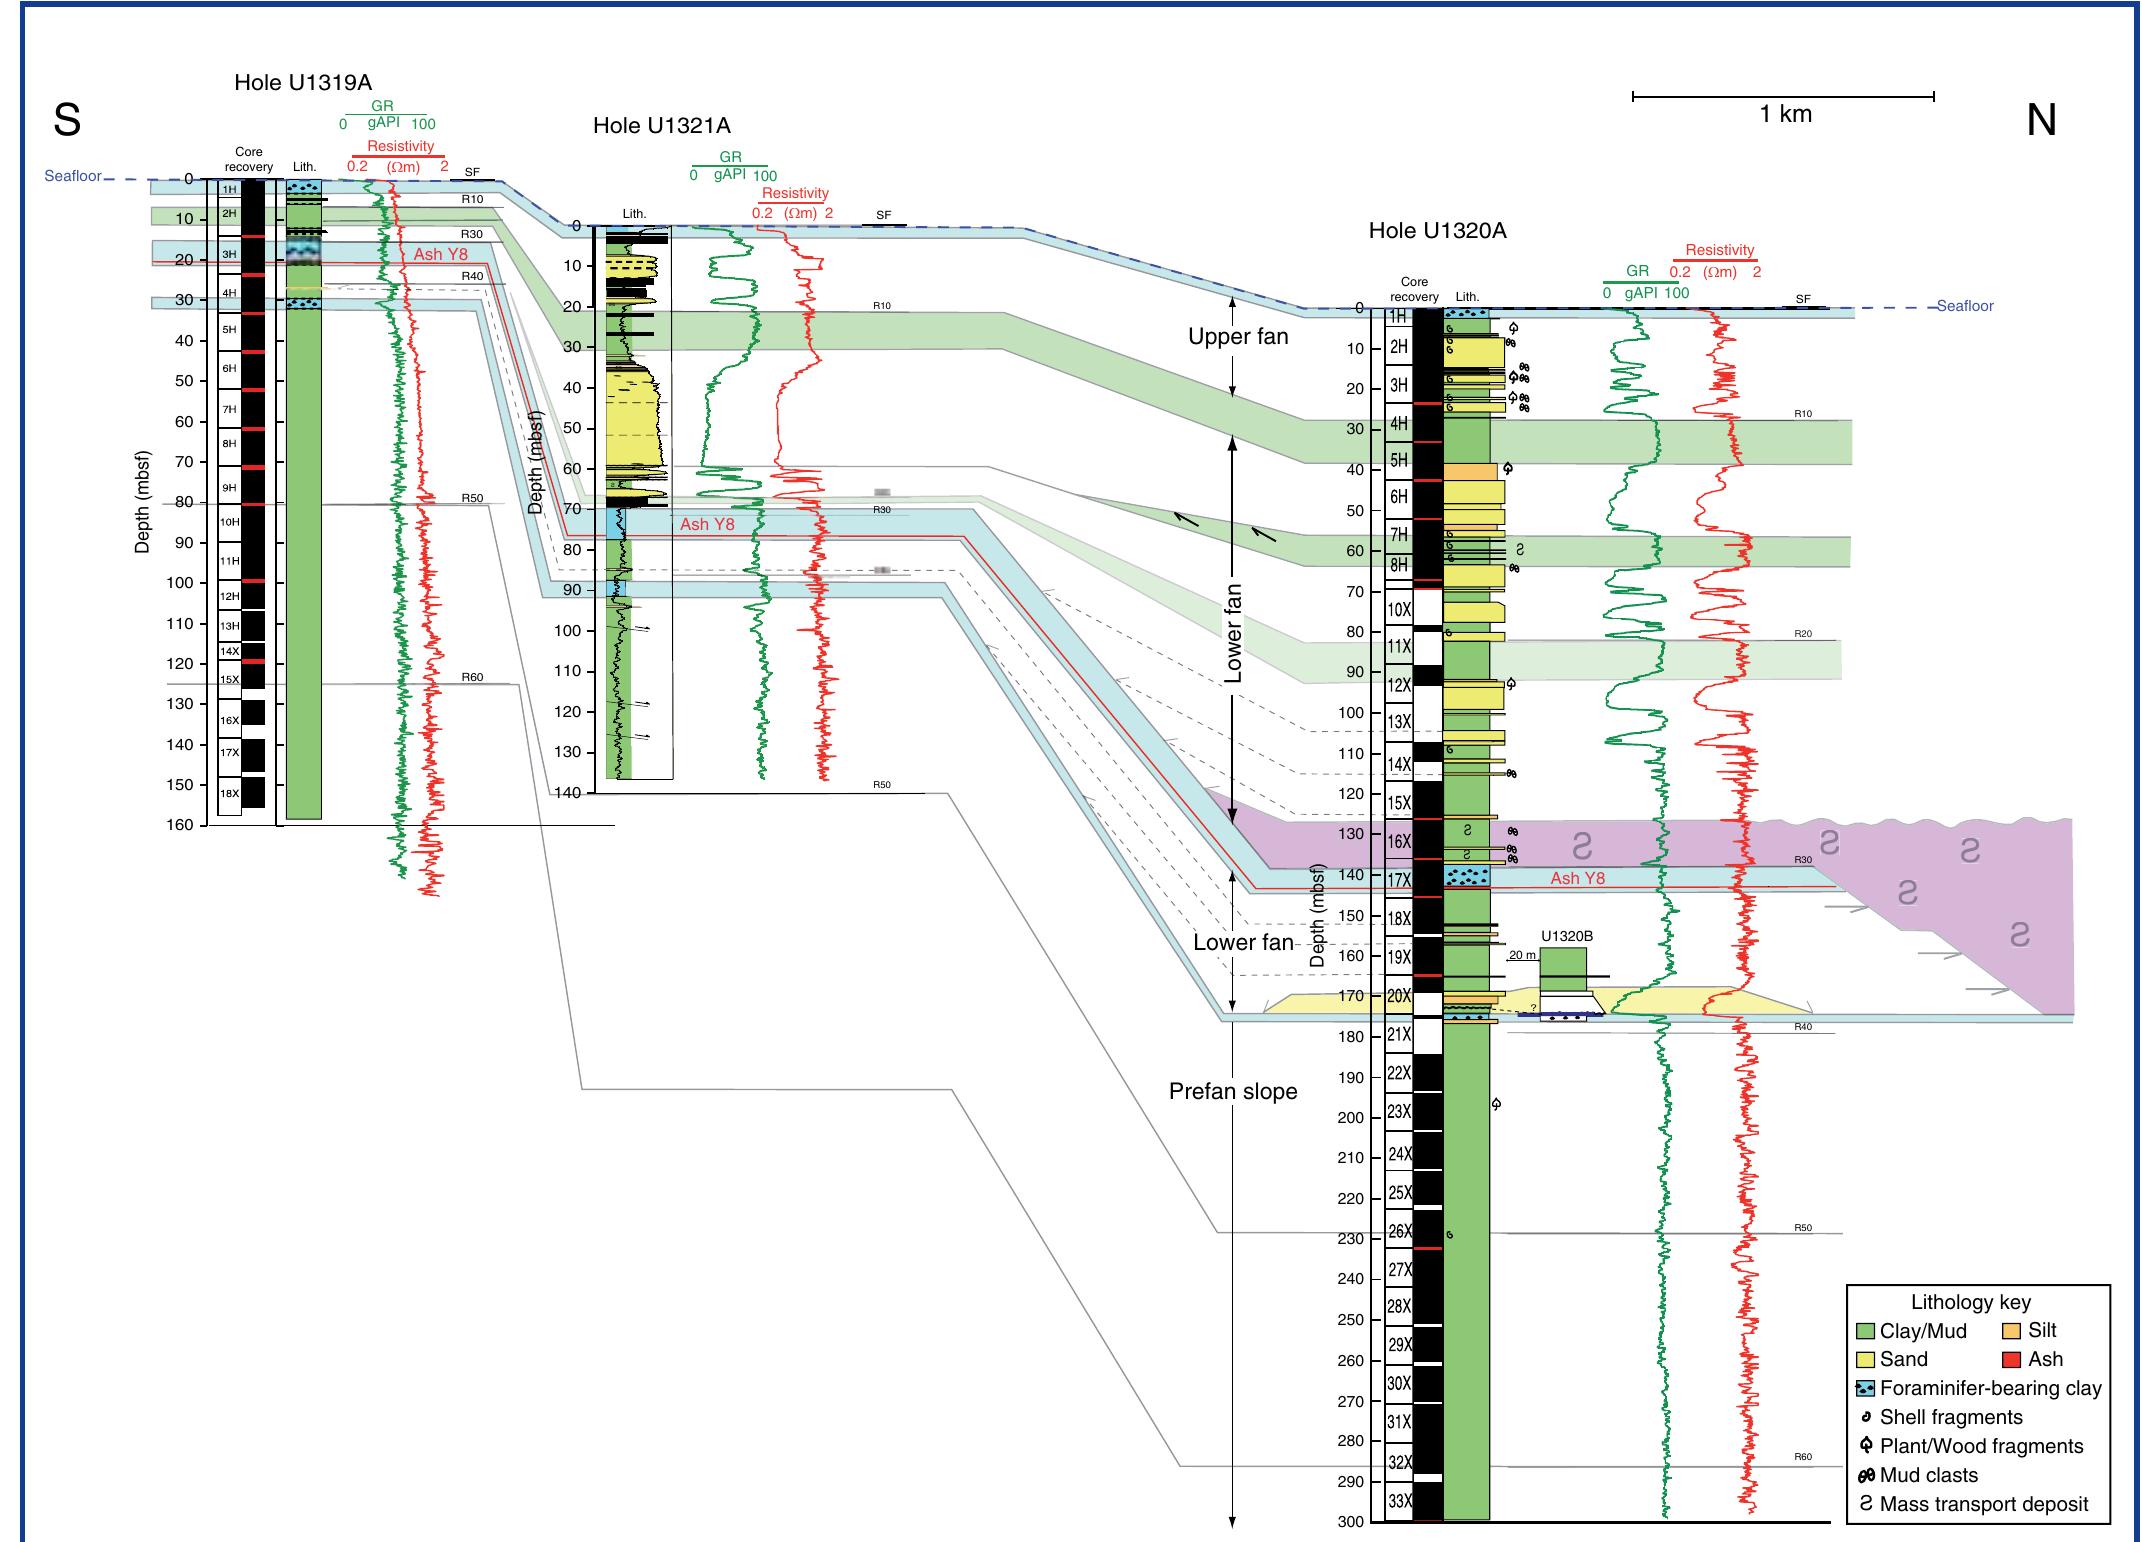Click core section 33X in Hole U1320A
The width and height of the screenshot is (2142, 1542).
point(1399,1501)
